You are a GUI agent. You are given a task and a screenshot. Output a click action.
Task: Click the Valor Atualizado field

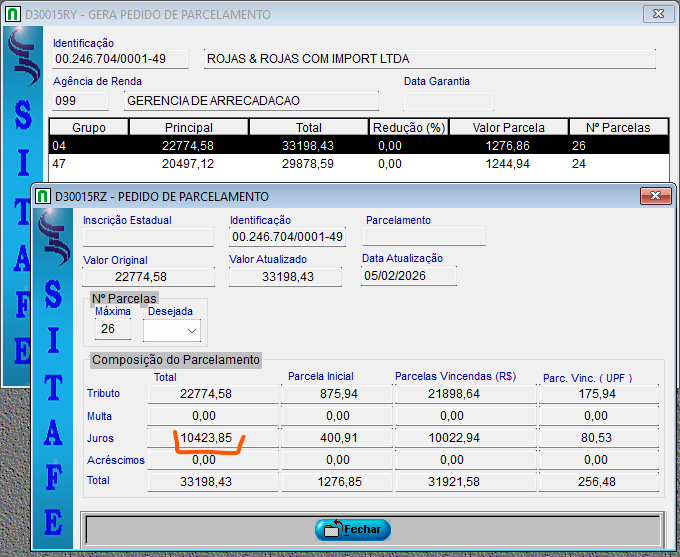click(x=287, y=277)
